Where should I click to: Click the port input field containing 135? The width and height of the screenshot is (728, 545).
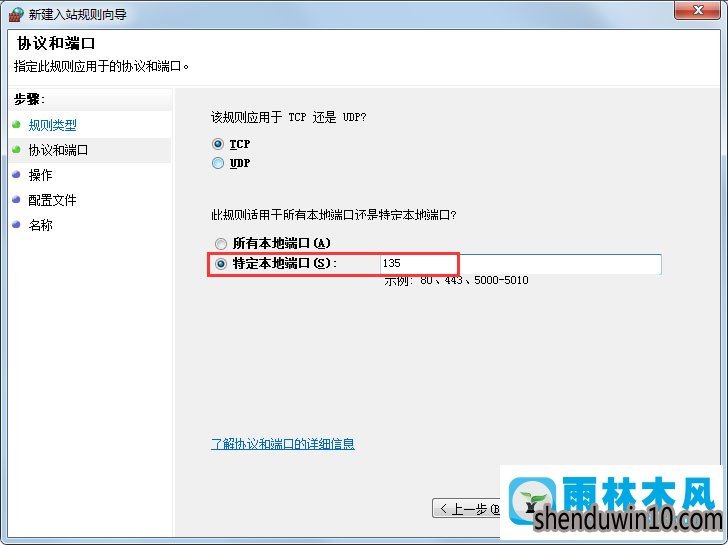[x=520, y=264]
